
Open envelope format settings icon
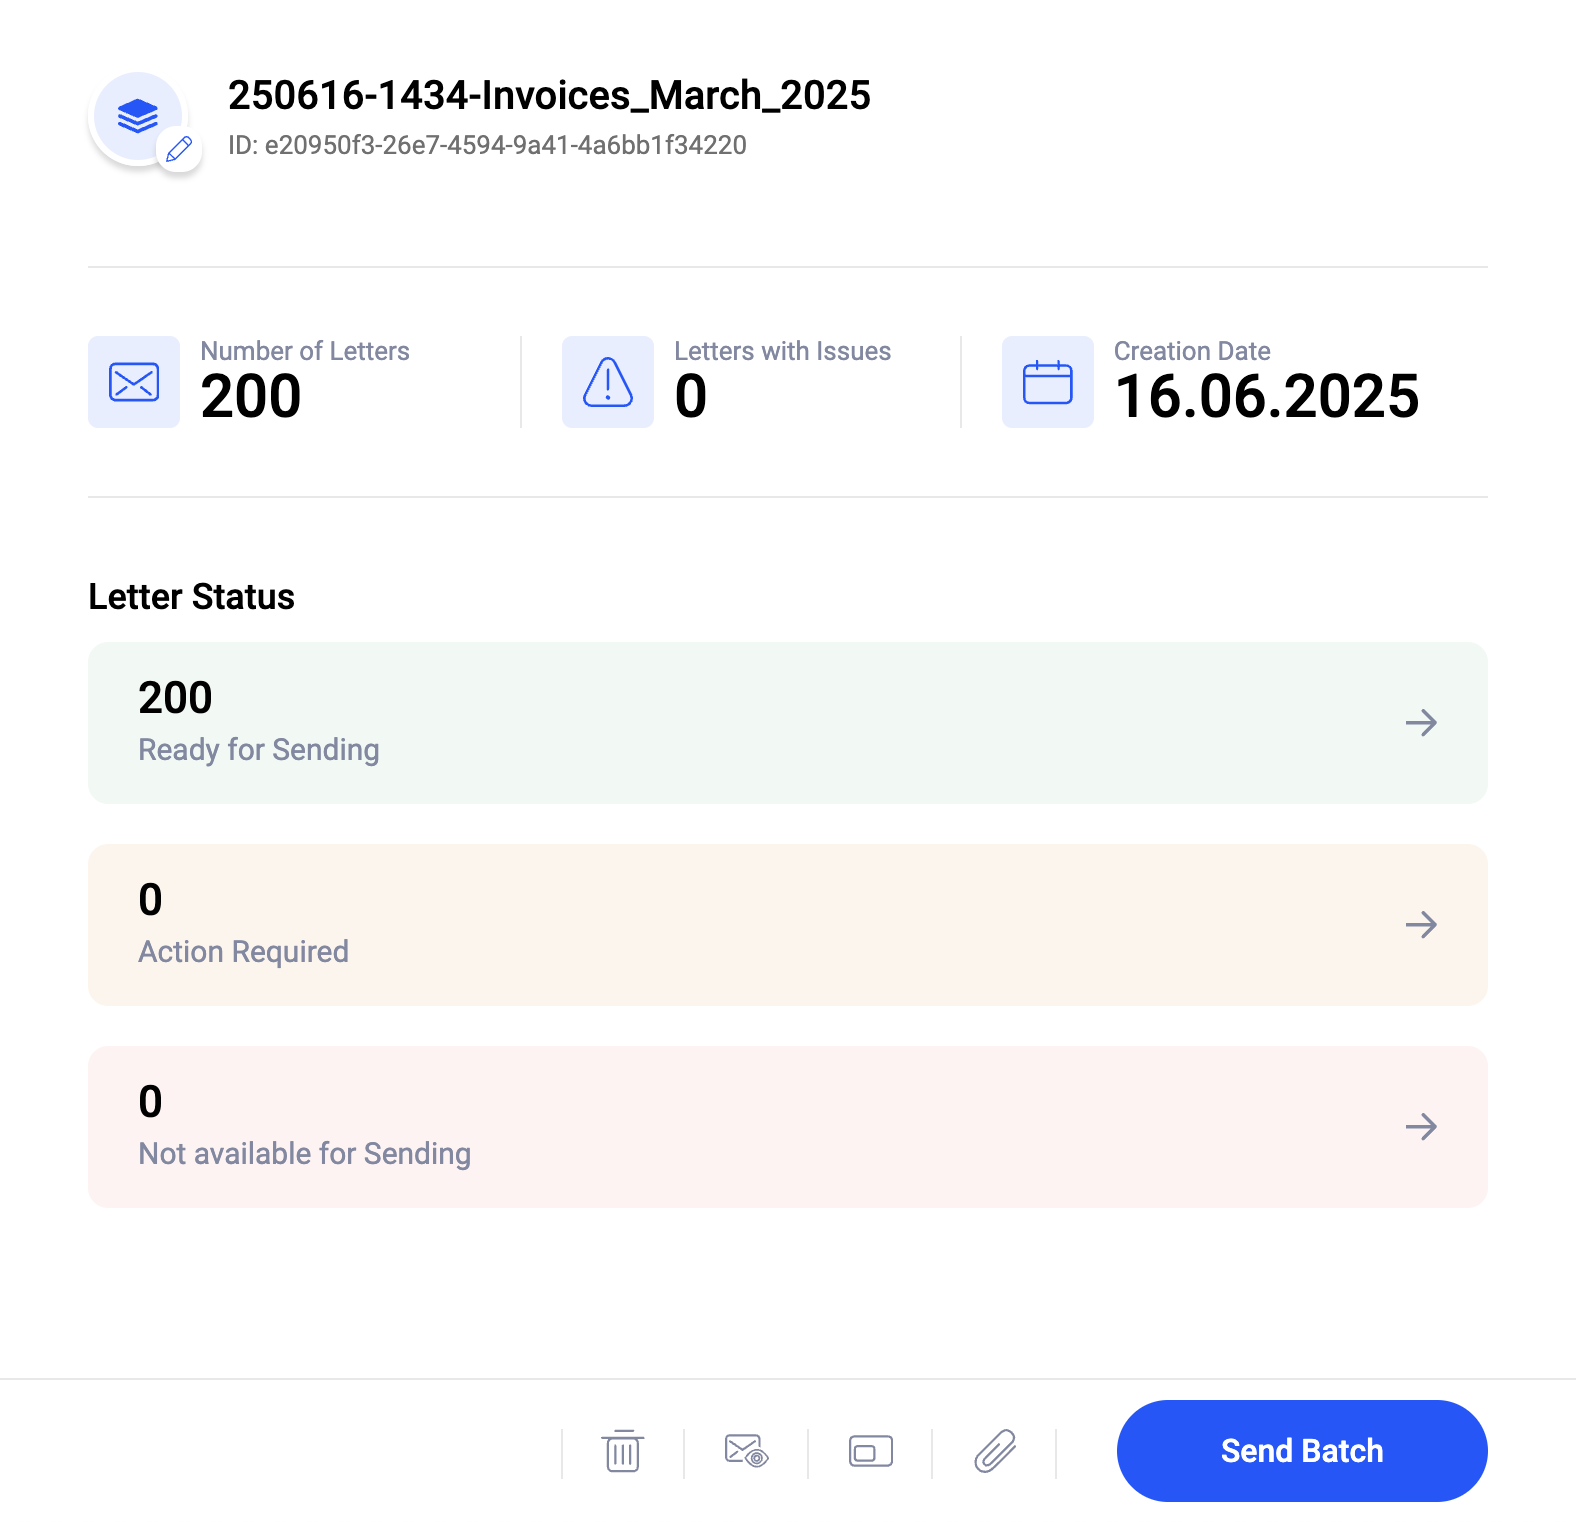pyautogui.click(x=870, y=1451)
